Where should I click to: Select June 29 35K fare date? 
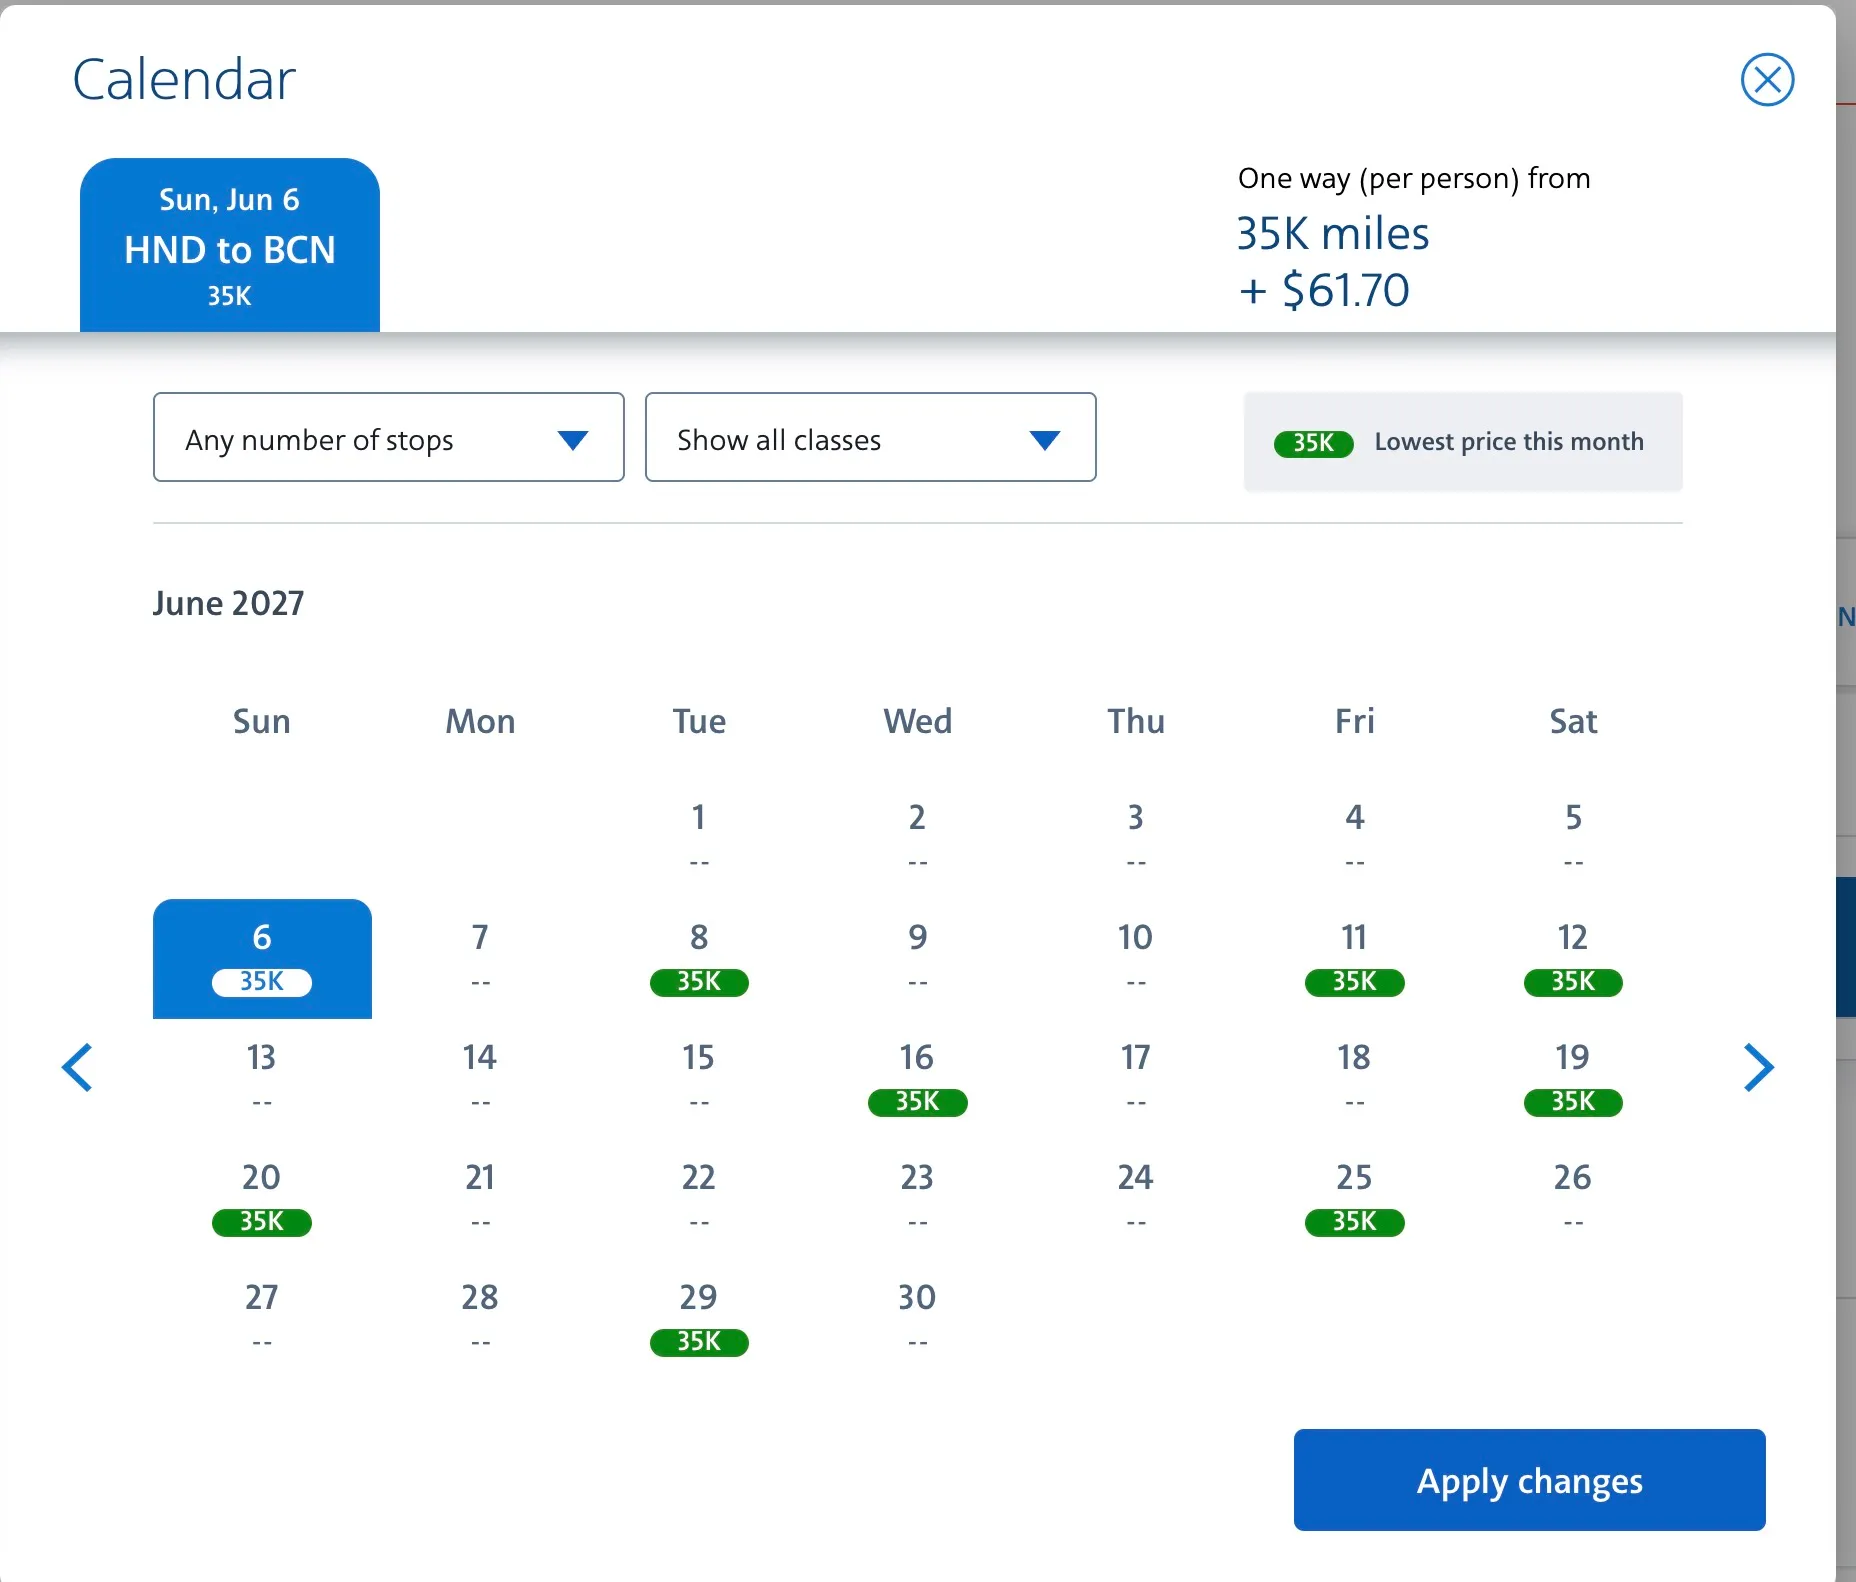(x=699, y=1319)
